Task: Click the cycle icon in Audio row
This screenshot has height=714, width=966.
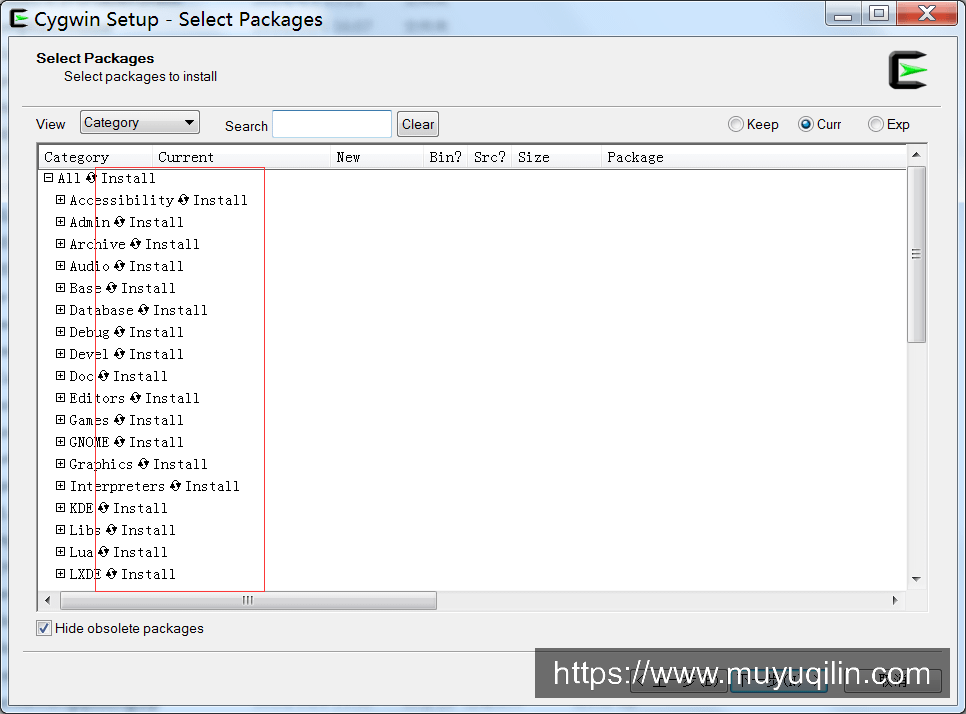Action: tap(120, 266)
